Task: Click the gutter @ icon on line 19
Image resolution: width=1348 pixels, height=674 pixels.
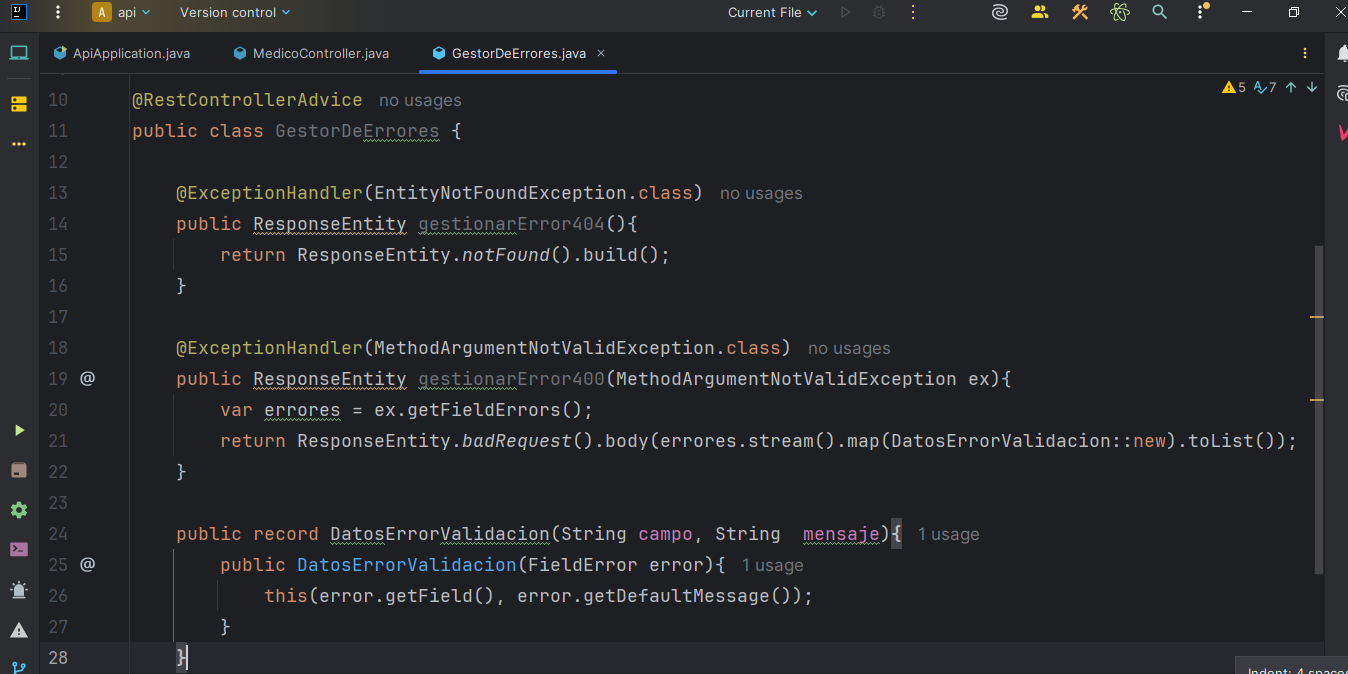Action: 87,378
